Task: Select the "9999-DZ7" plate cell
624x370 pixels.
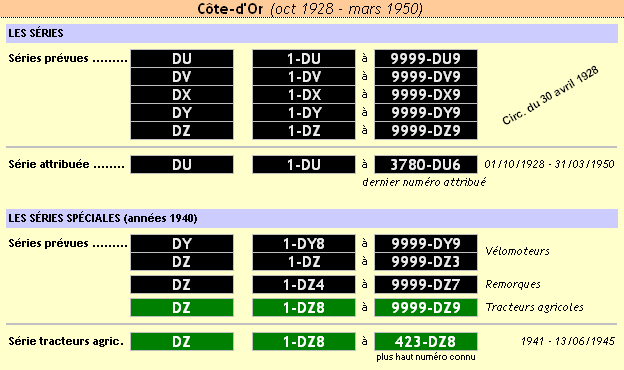Action: pyautogui.click(x=425, y=284)
